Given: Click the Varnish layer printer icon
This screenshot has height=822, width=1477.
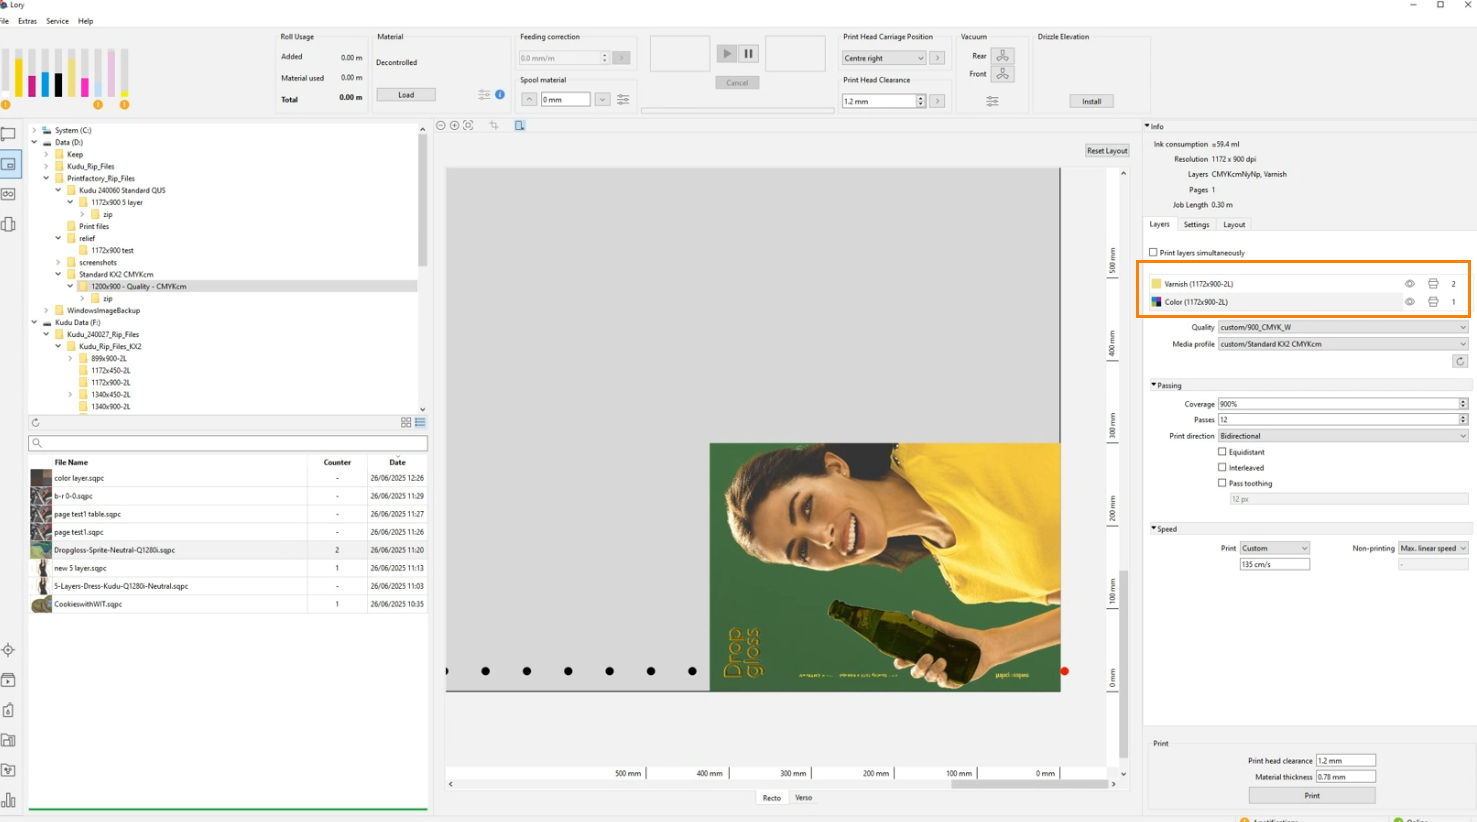Looking at the screenshot, I should (1433, 284).
